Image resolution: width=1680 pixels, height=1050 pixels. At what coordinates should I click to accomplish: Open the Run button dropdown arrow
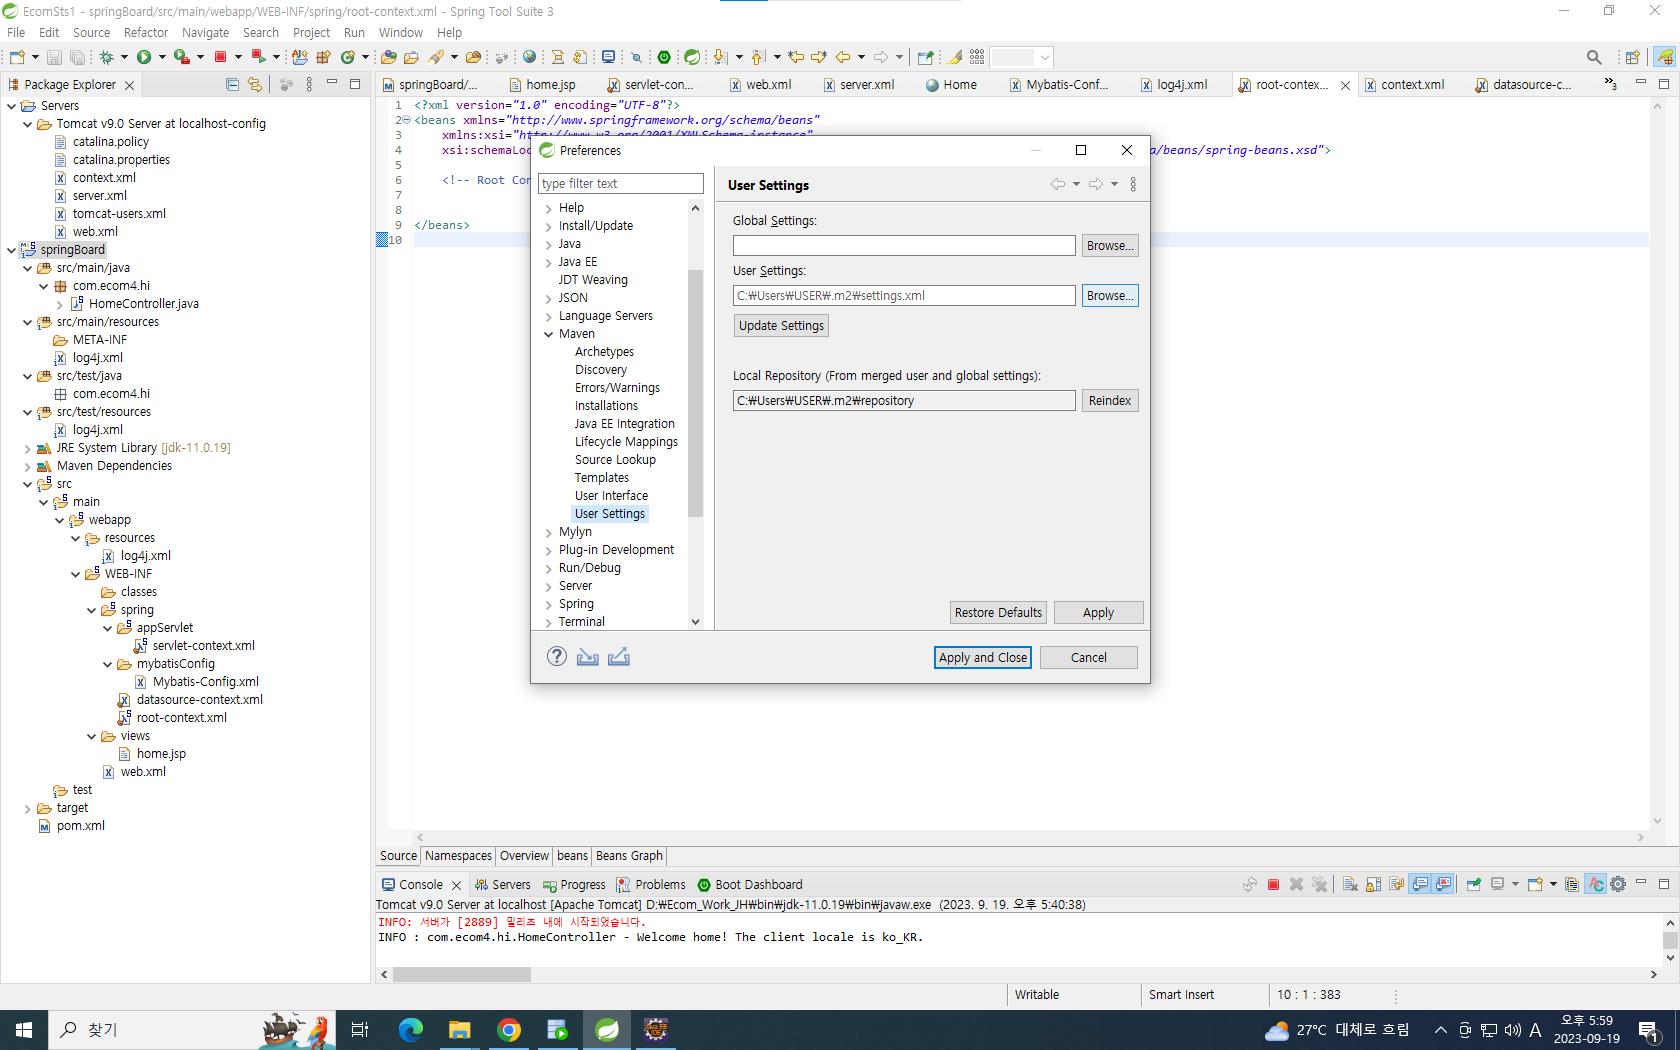tap(162, 57)
